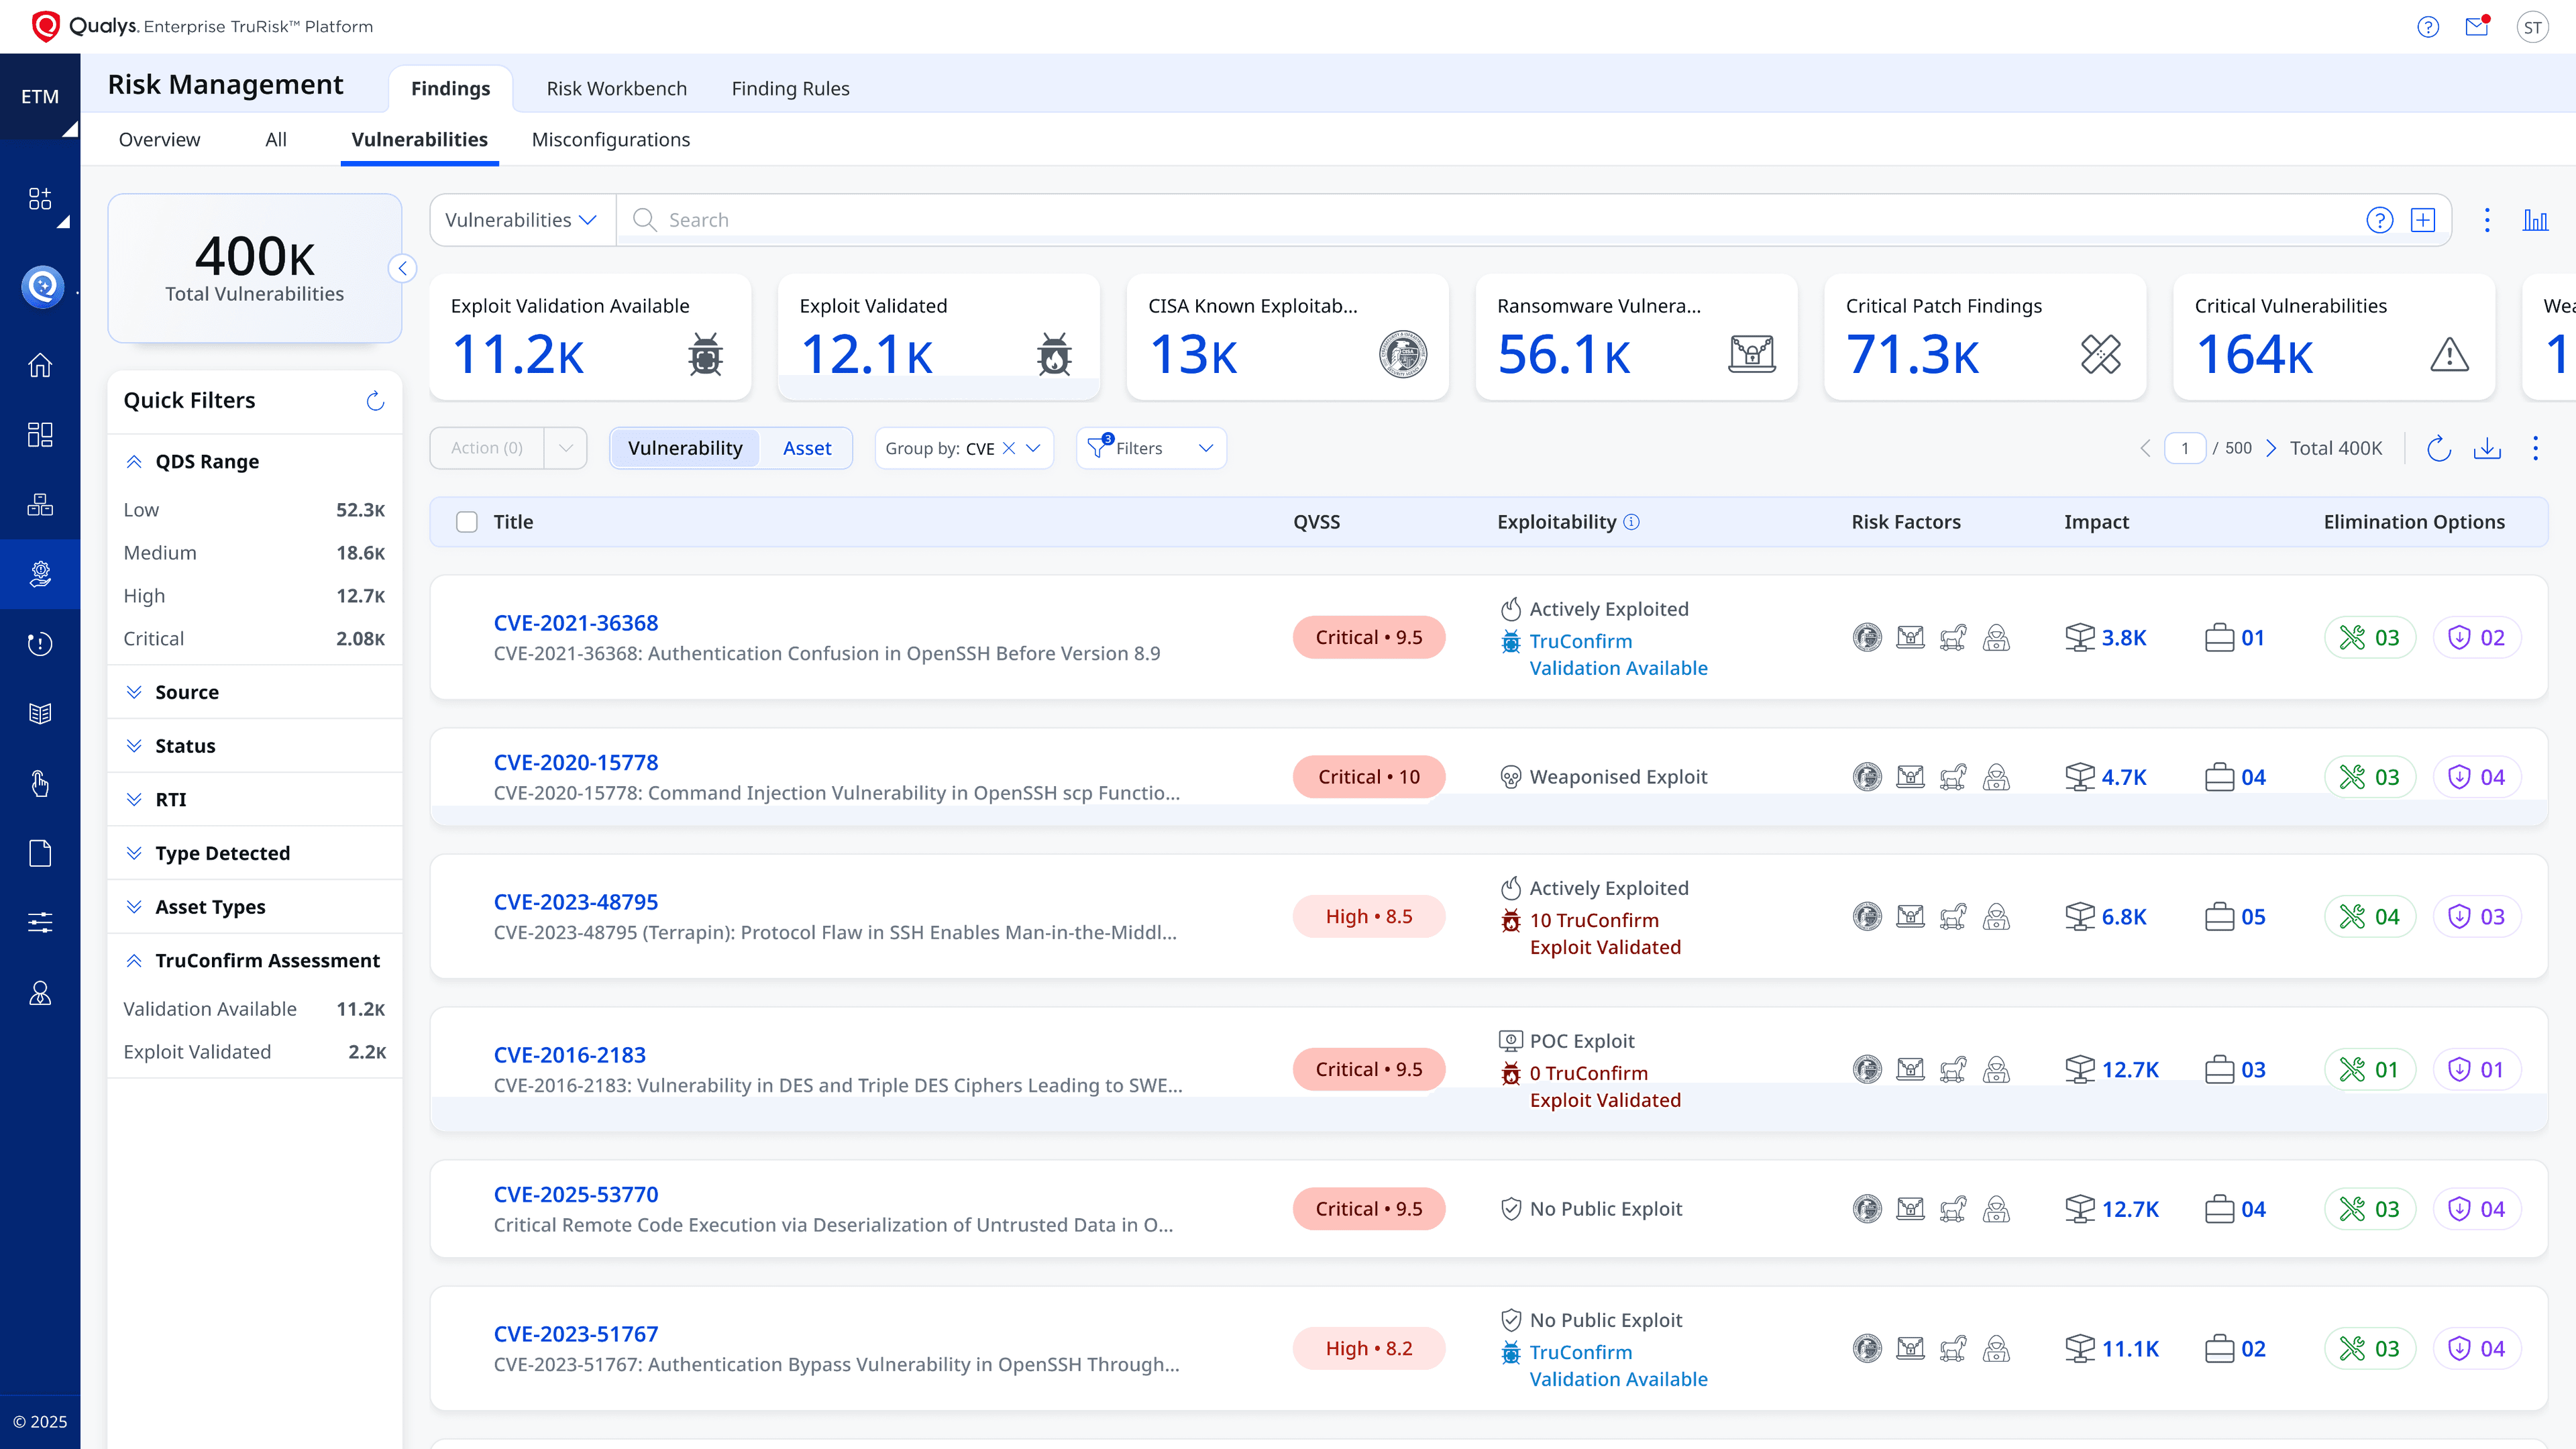Open the asset inventory icon in sidebar

(40, 504)
